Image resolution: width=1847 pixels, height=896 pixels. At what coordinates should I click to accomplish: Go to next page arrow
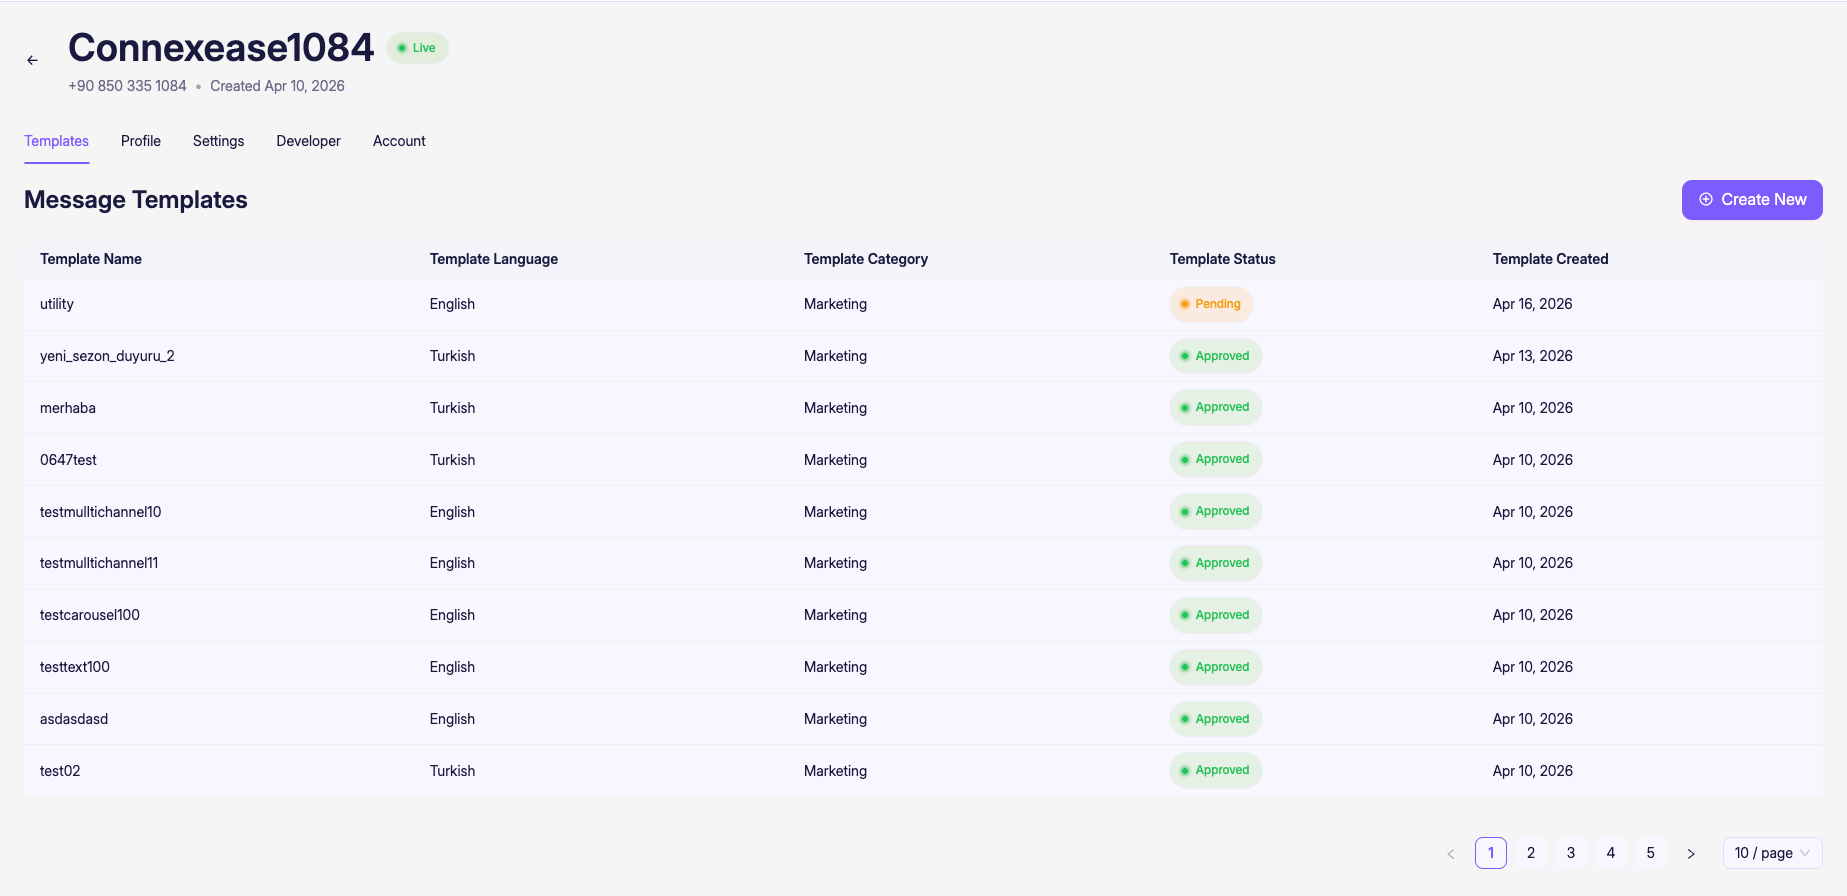click(1691, 853)
